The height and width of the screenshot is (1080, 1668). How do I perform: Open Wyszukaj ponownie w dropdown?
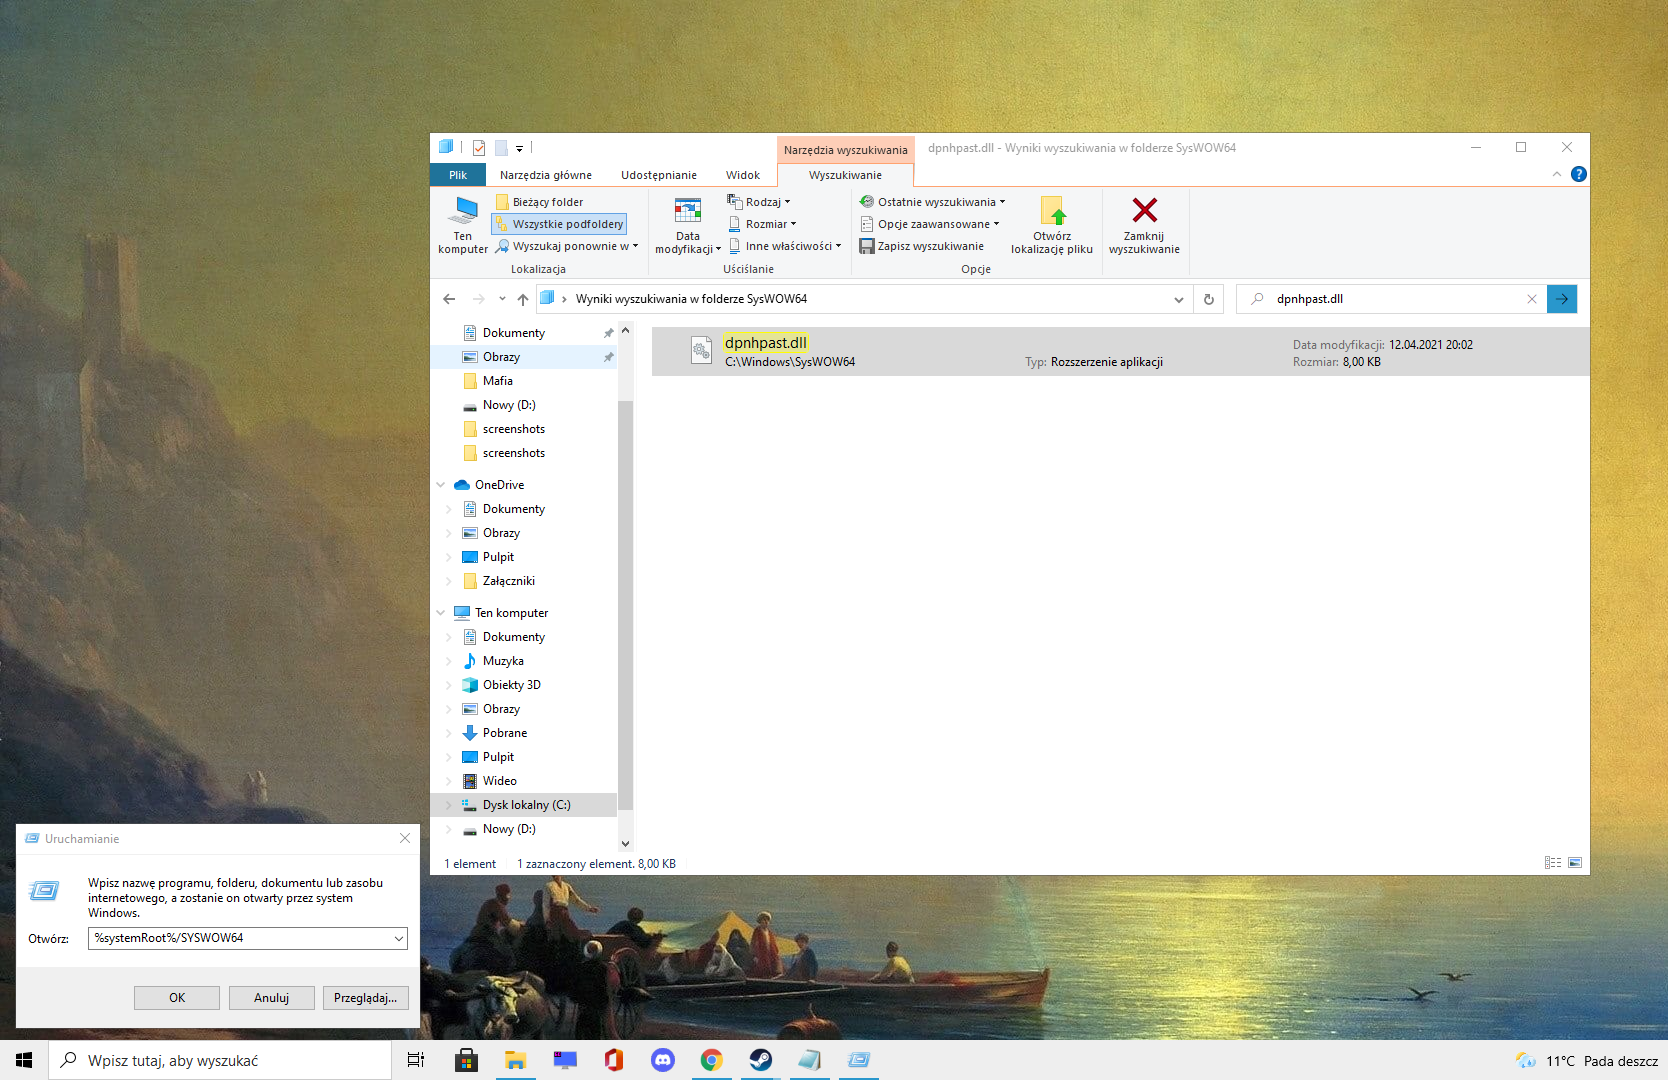tap(567, 246)
